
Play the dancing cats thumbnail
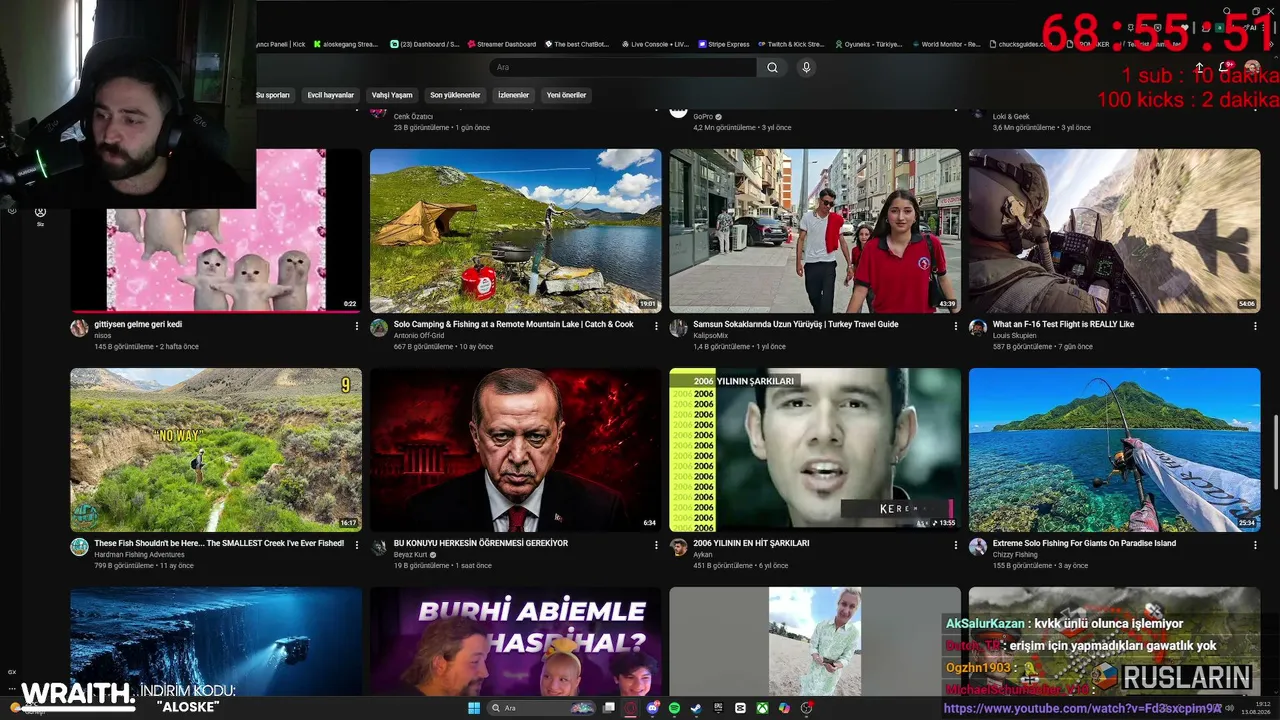pyautogui.click(x=216, y=231)
